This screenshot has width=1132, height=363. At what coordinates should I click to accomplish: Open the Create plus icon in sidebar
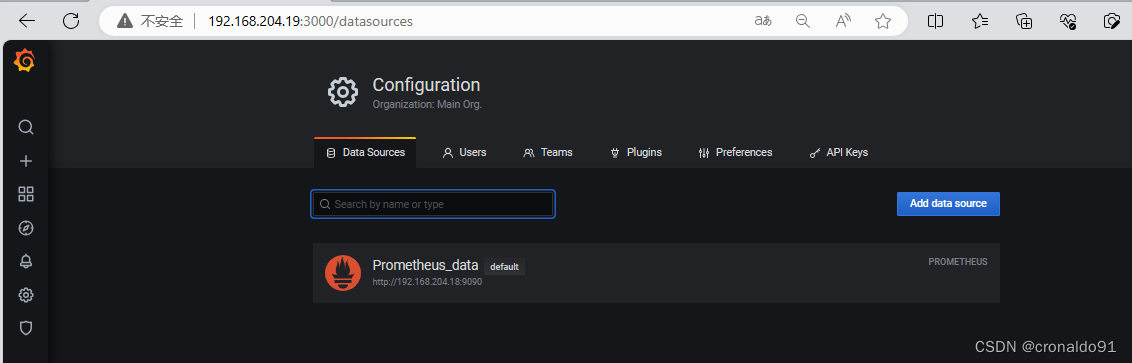coord(26,161)
